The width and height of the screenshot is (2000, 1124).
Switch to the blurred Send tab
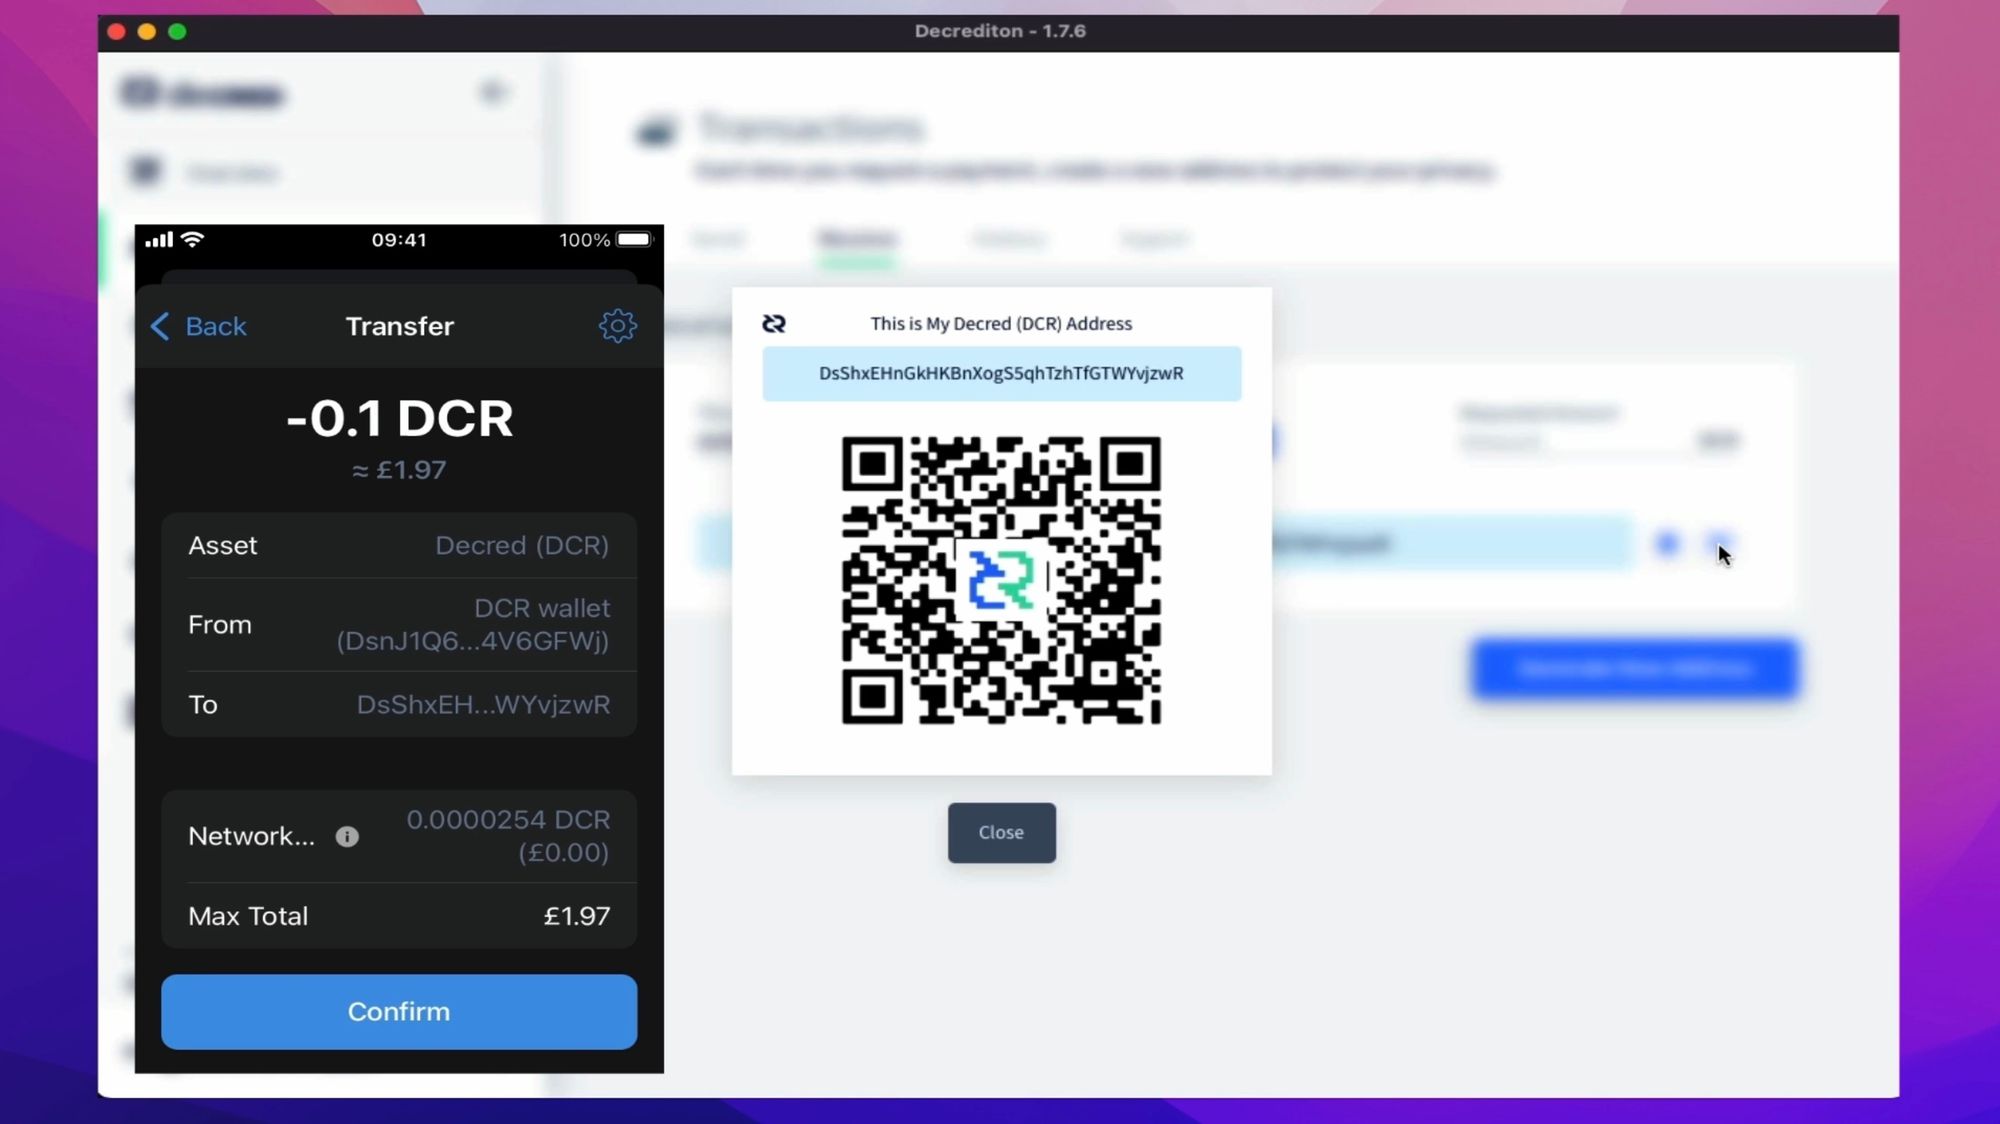tap(718, 239)
